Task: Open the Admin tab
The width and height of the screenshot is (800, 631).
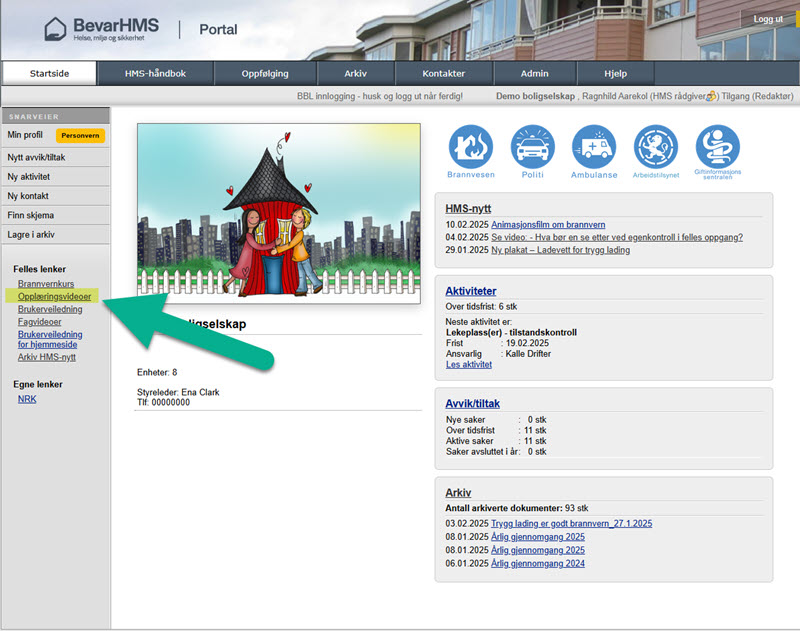Action: pyautogui.click(x=534, y=73)
